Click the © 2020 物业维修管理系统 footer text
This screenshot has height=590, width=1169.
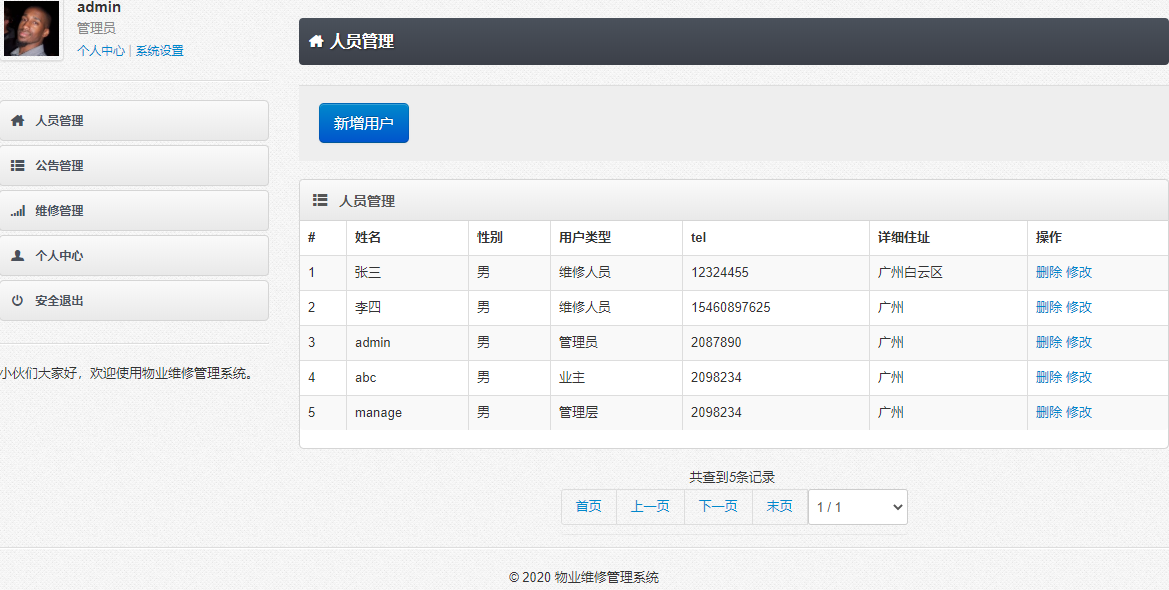point(584,577)
